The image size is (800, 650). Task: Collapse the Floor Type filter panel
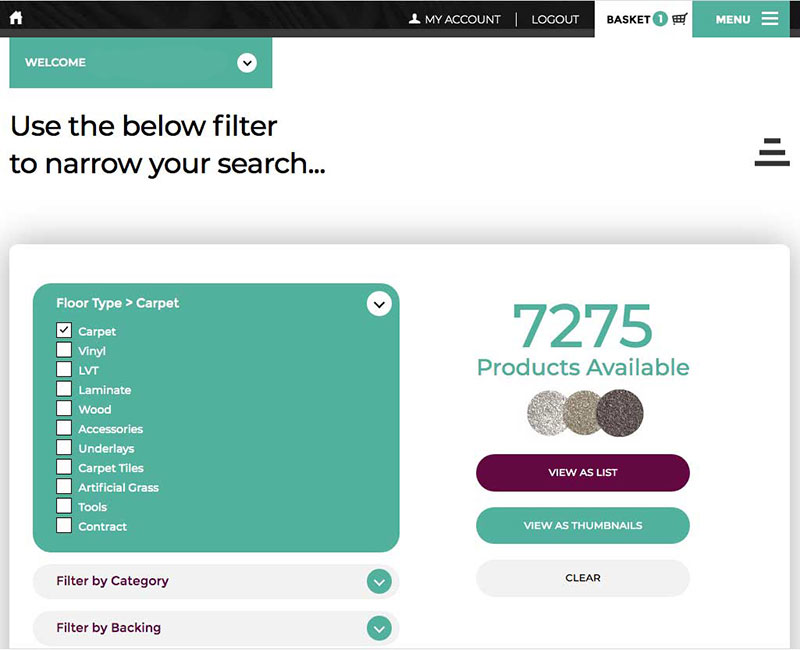tap(378, 303)
